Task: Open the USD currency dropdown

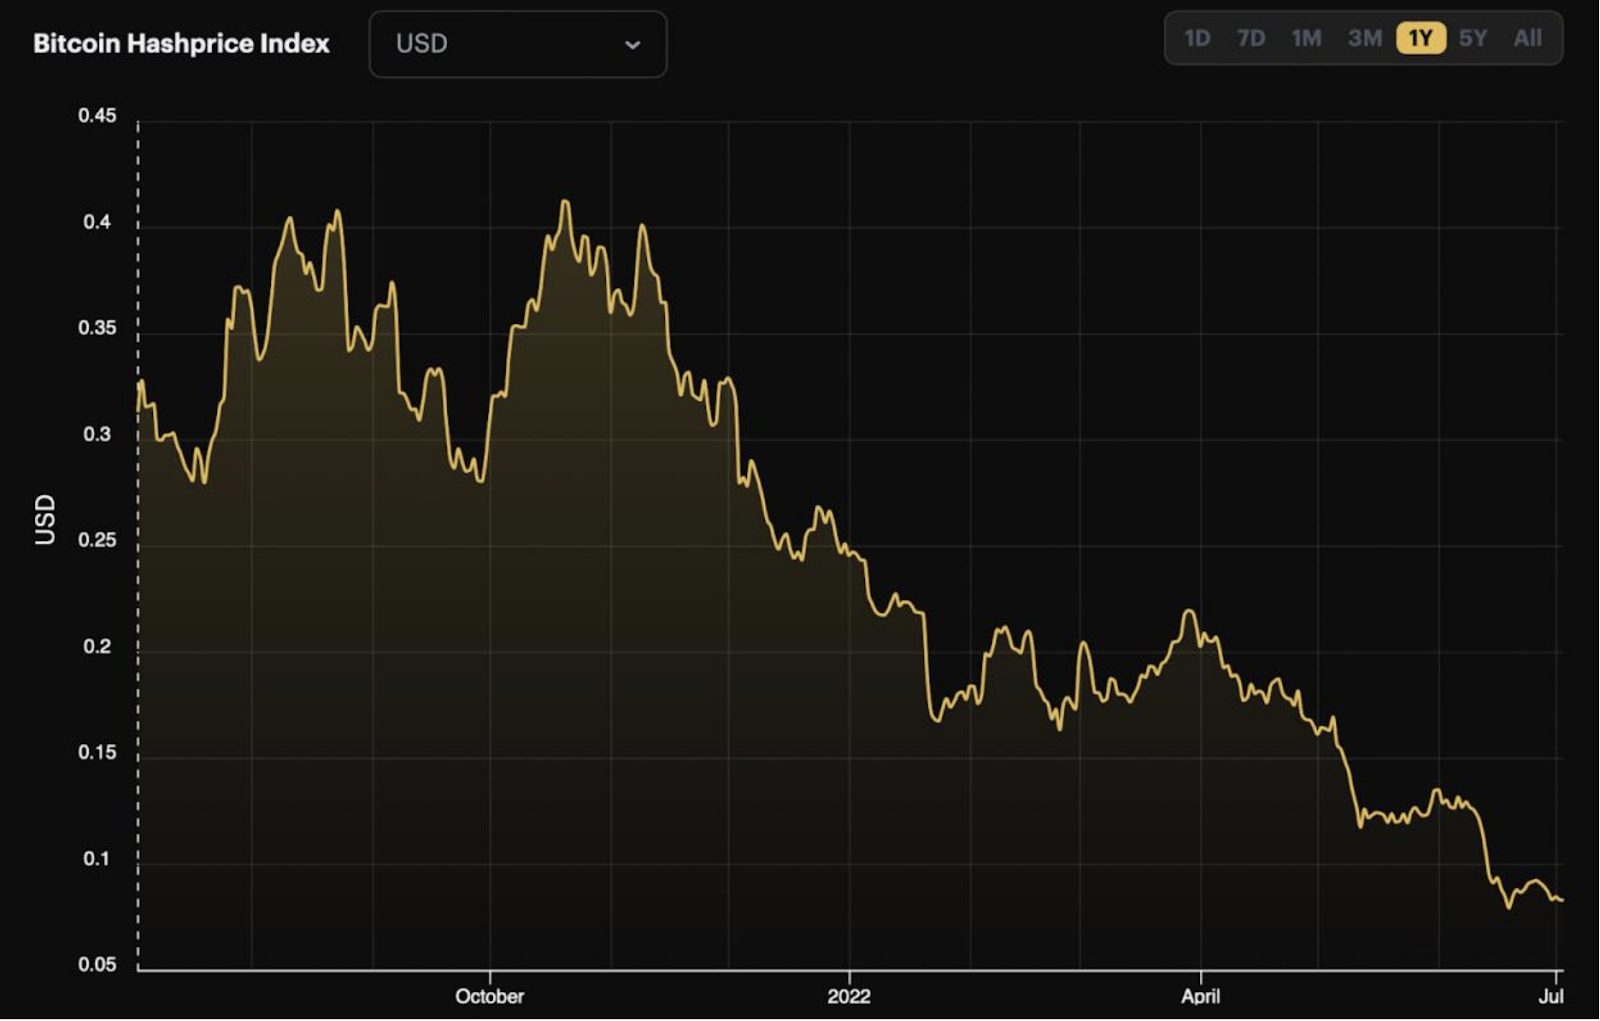Action: pos(518,44)
